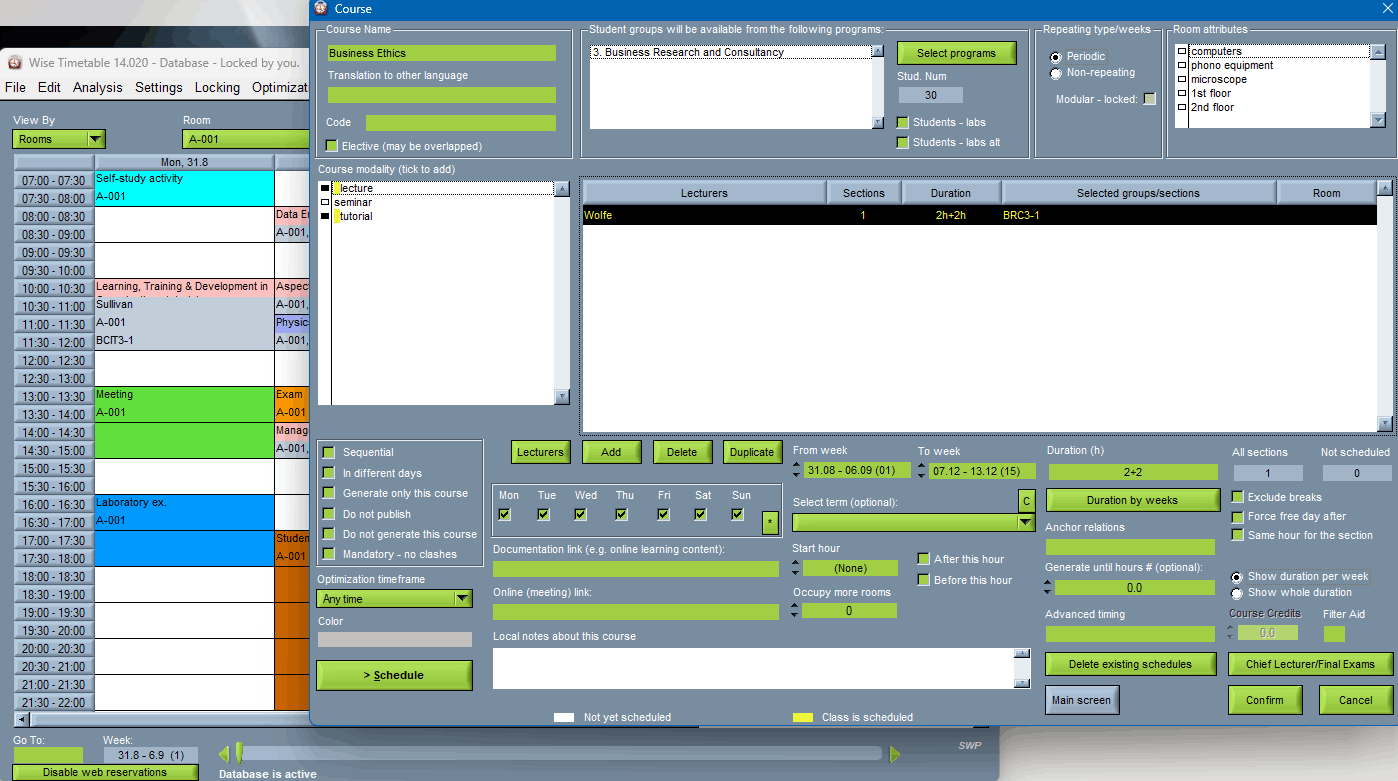The height and width of the screenshot is (781, 1398).
Task: Click the grey Color swatch field
Action: [394, 639]
